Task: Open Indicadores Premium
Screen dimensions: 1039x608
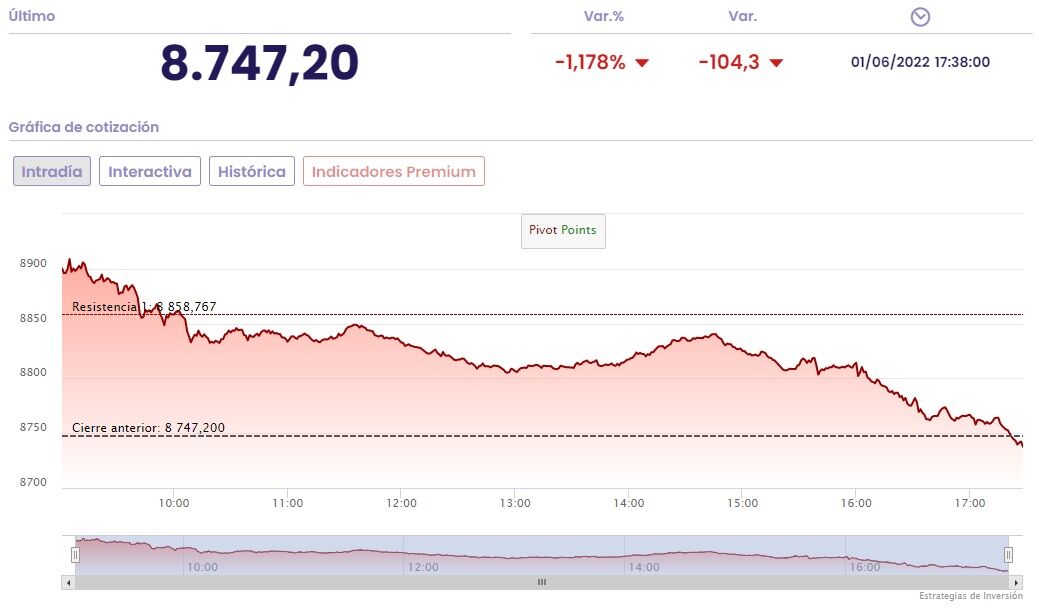Action: point(394,171)
